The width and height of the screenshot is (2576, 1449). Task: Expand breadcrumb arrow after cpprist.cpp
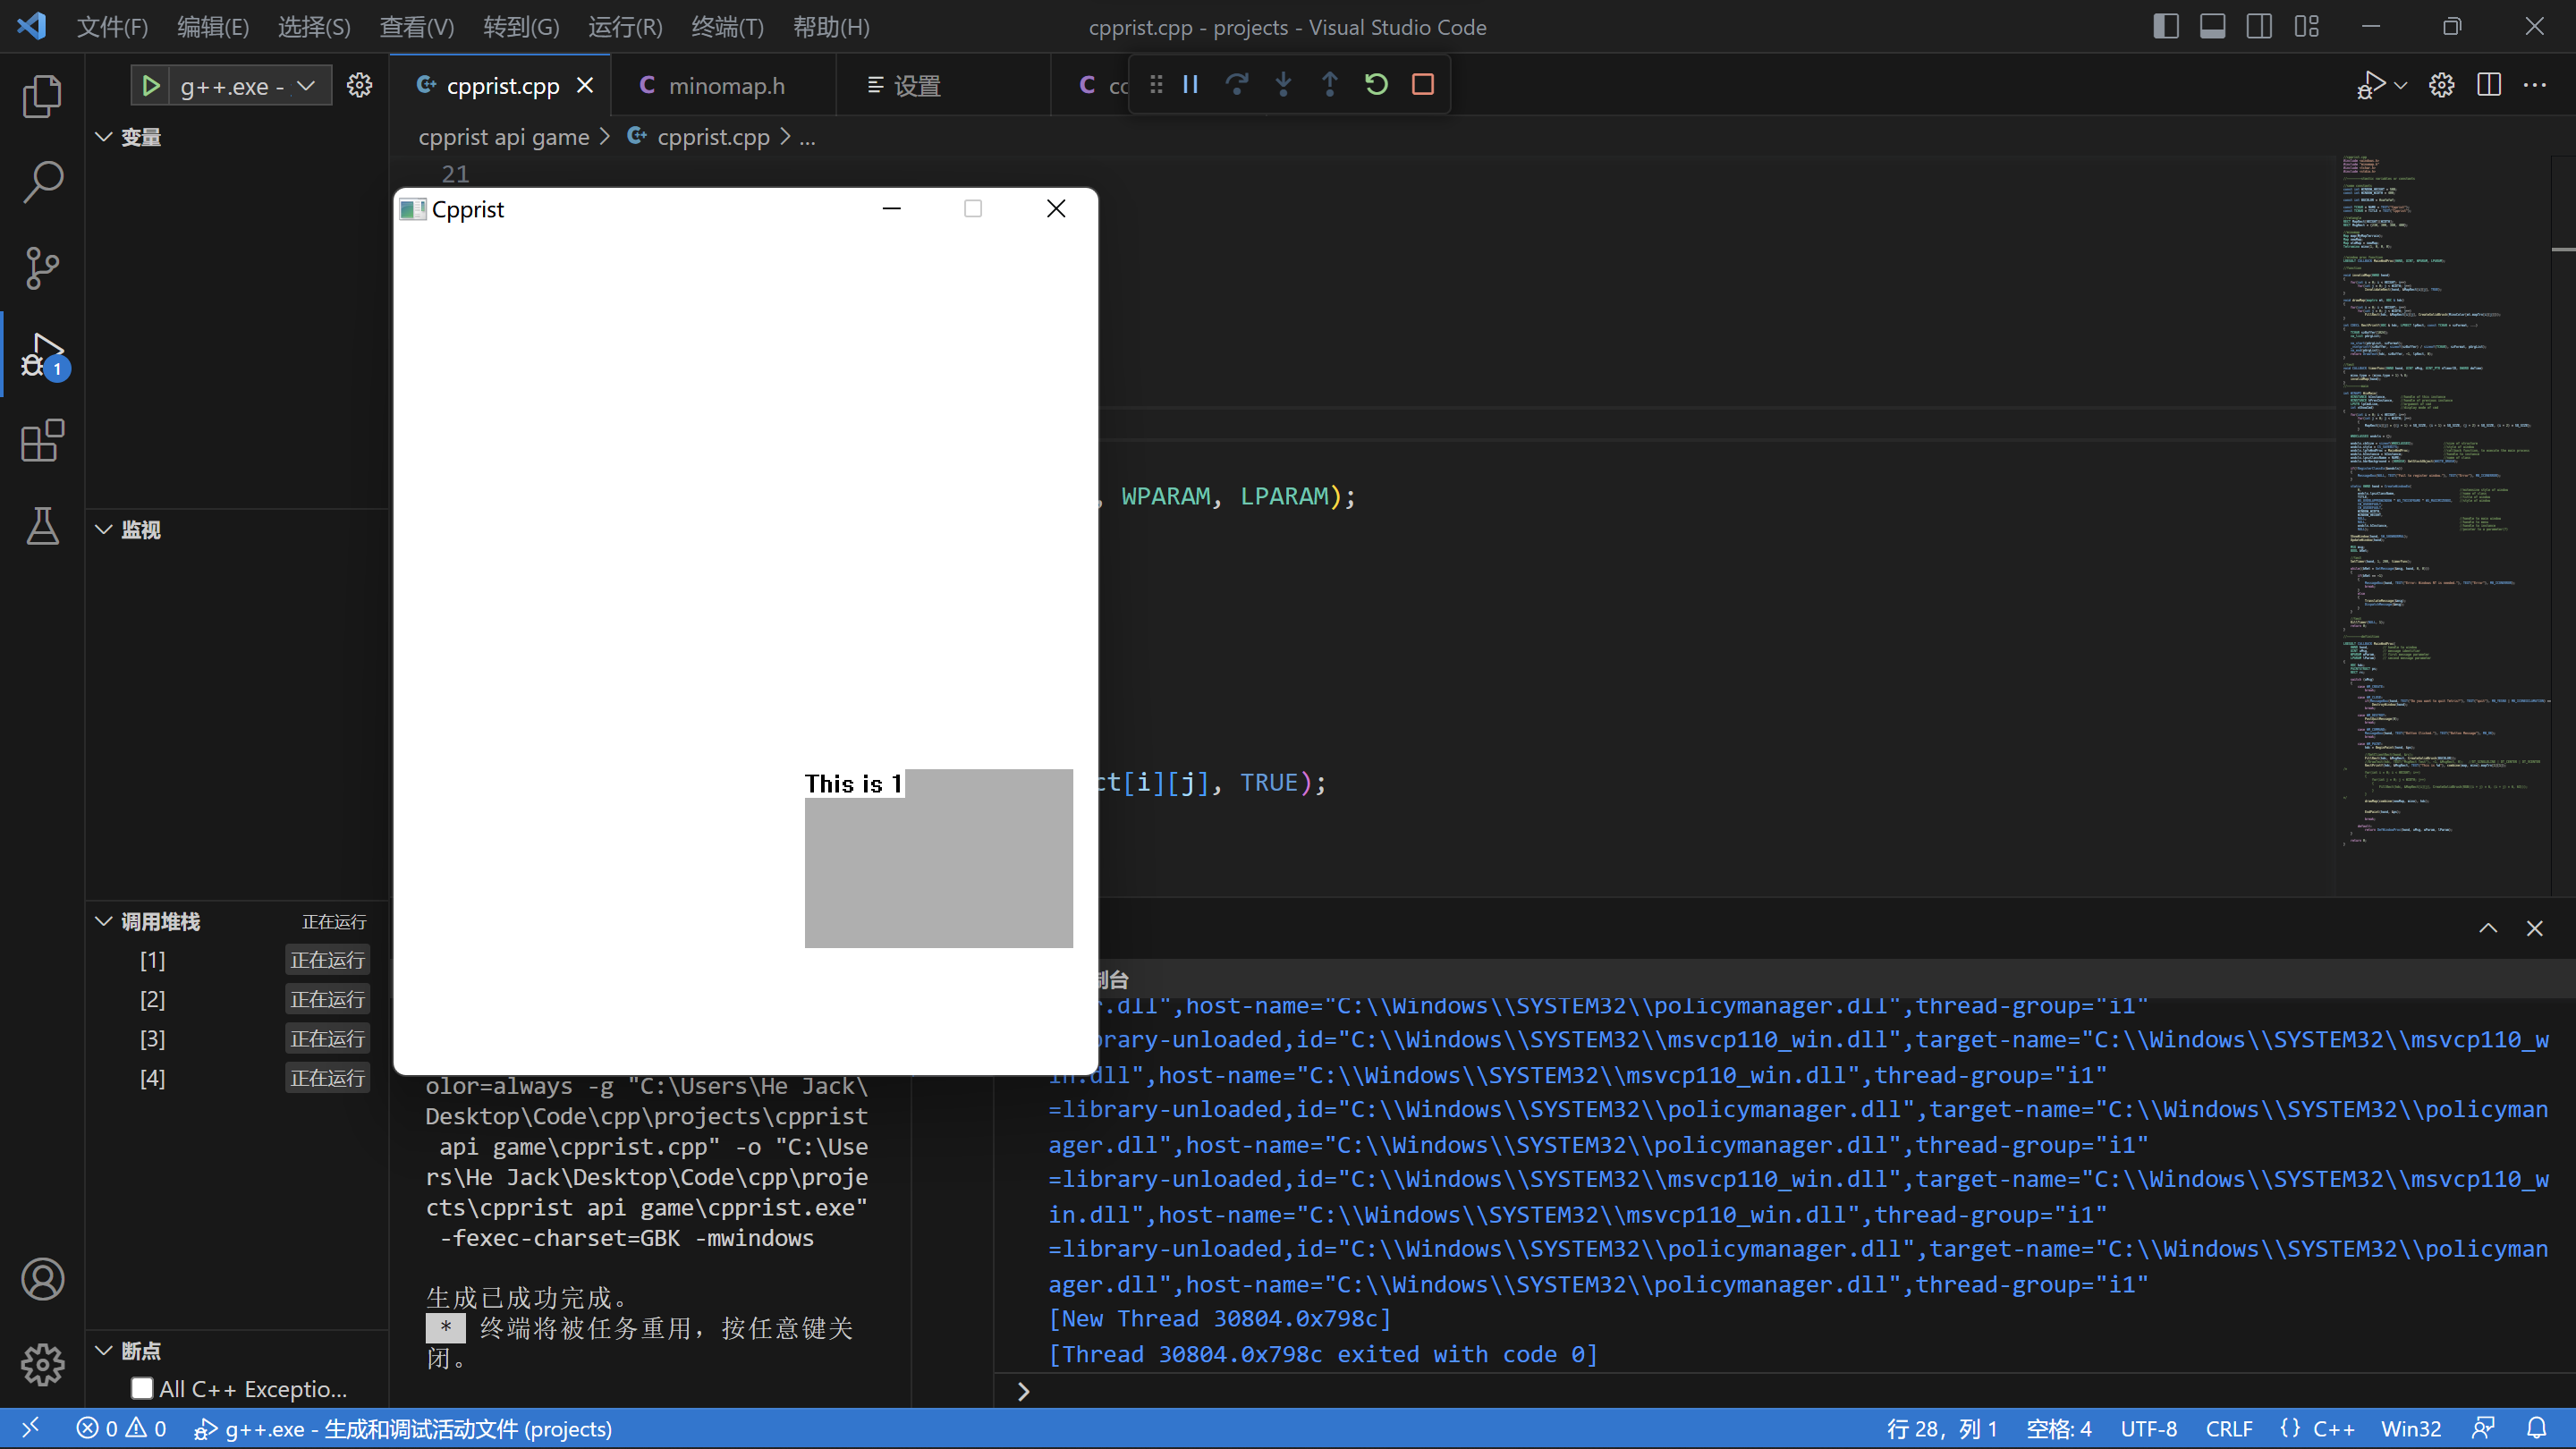tap(785, 136)
